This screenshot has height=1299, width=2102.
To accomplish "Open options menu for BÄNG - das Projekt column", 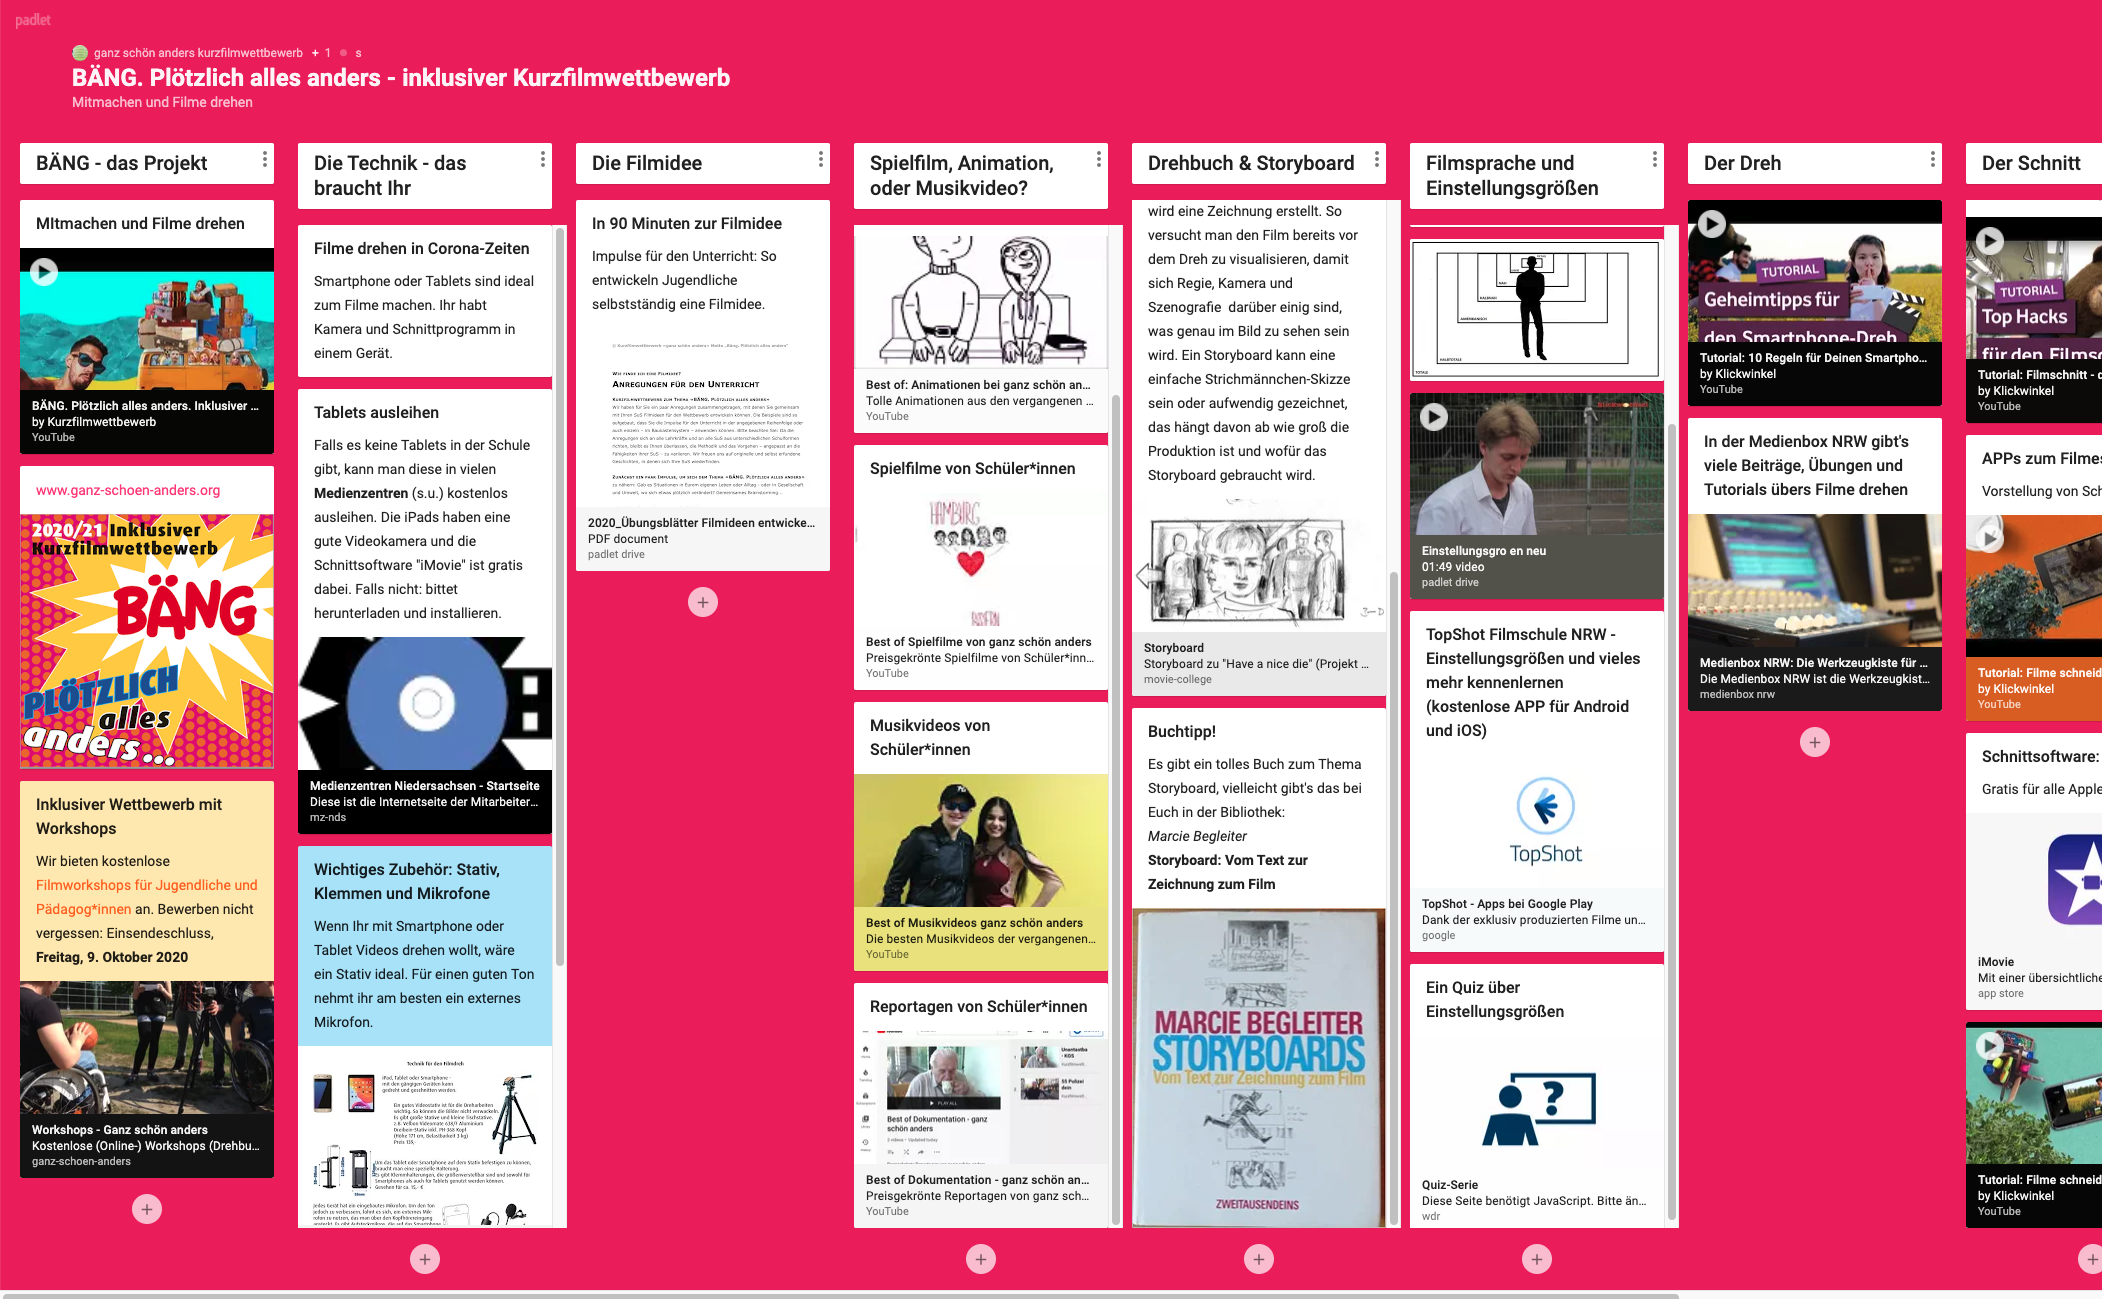I will 264,160.
